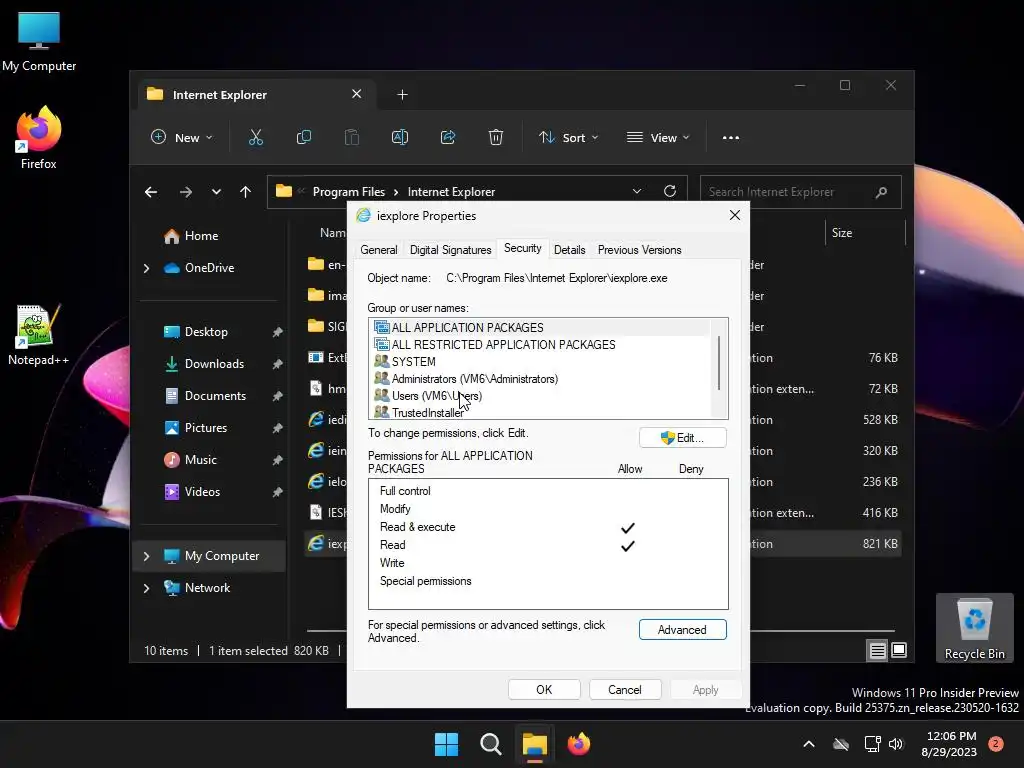The height and width of the screenshot is (768, 1024).
Task: Add a new Explorer tab with plus
Action: [x=402, y=95]
